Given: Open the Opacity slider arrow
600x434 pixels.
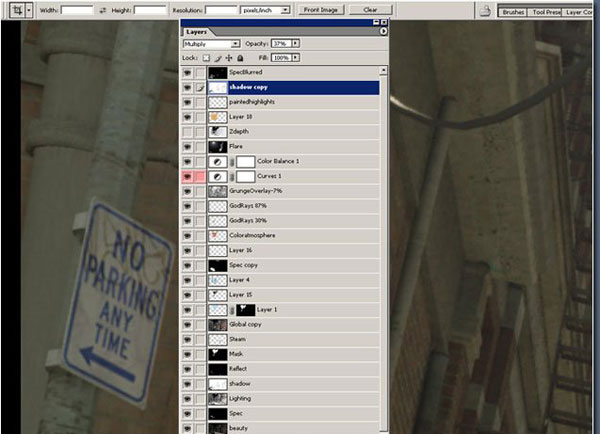Looking at the screenshot, I should [x=297, y=45].
